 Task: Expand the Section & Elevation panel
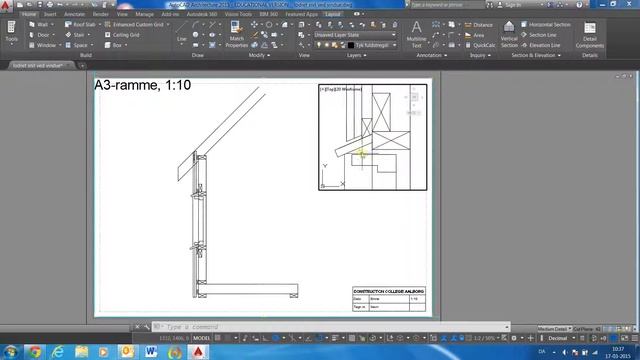tap(536, 55)
